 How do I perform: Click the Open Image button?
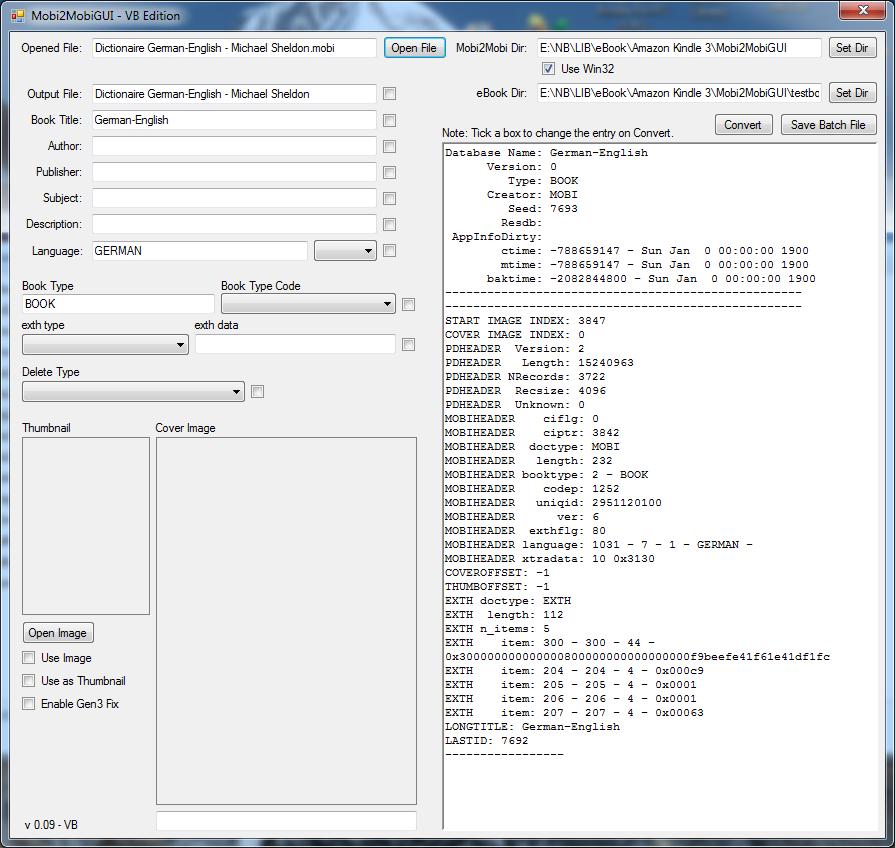pyautogui.click(x=58, y=633)
